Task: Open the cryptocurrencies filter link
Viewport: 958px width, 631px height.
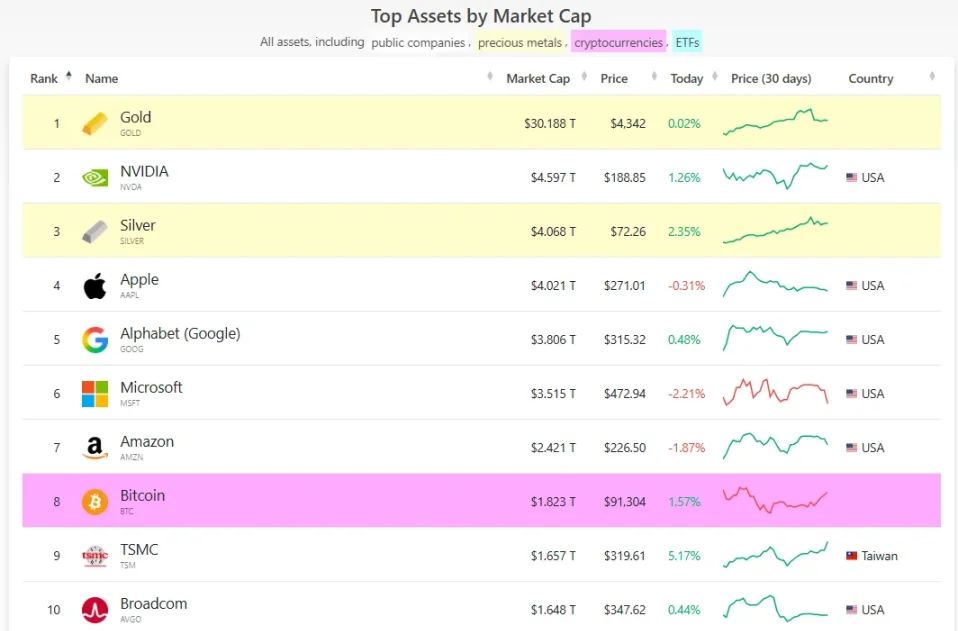Action: [618, 43]
